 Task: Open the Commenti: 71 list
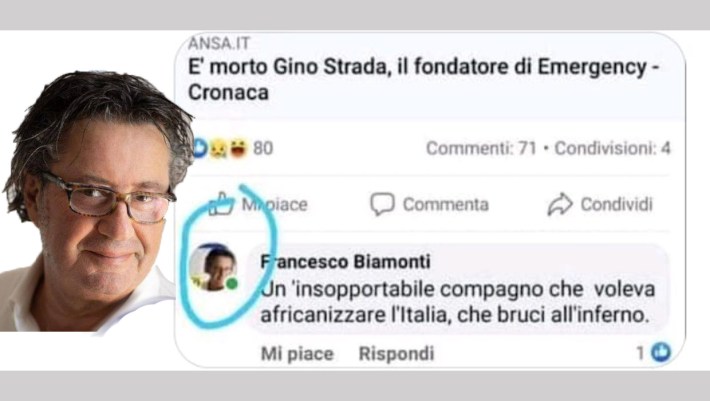click(x=481, y=148)
